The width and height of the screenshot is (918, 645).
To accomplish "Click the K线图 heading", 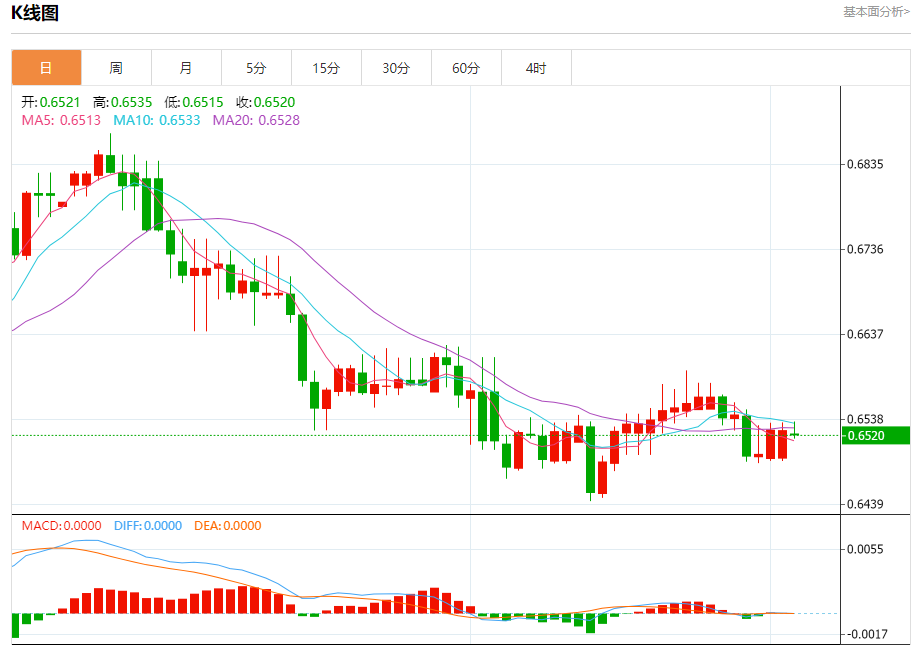I will (35, 12).
